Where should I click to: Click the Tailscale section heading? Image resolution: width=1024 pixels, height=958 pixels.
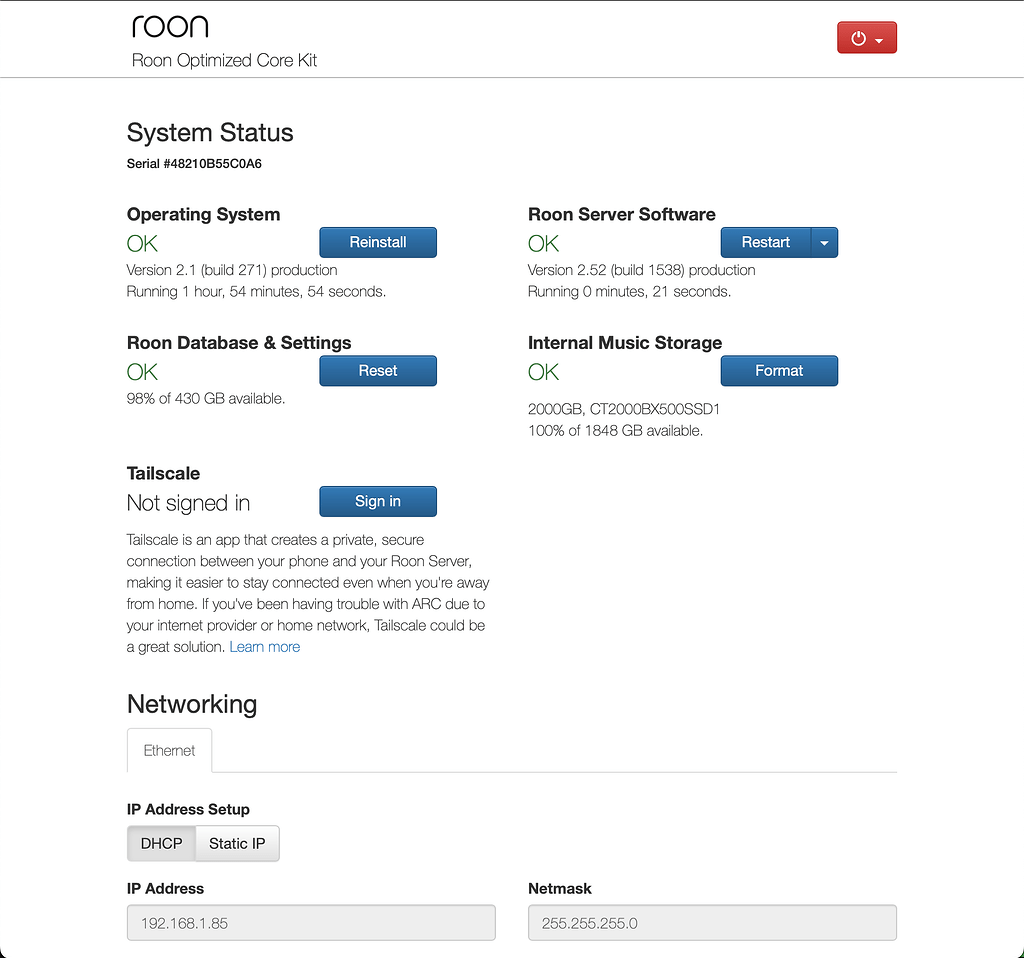pos(163,472)
